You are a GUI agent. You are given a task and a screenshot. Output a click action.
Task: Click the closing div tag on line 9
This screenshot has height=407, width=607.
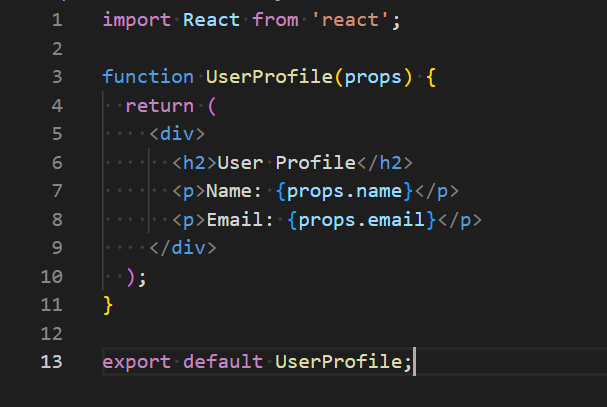(x=183, y=248)
